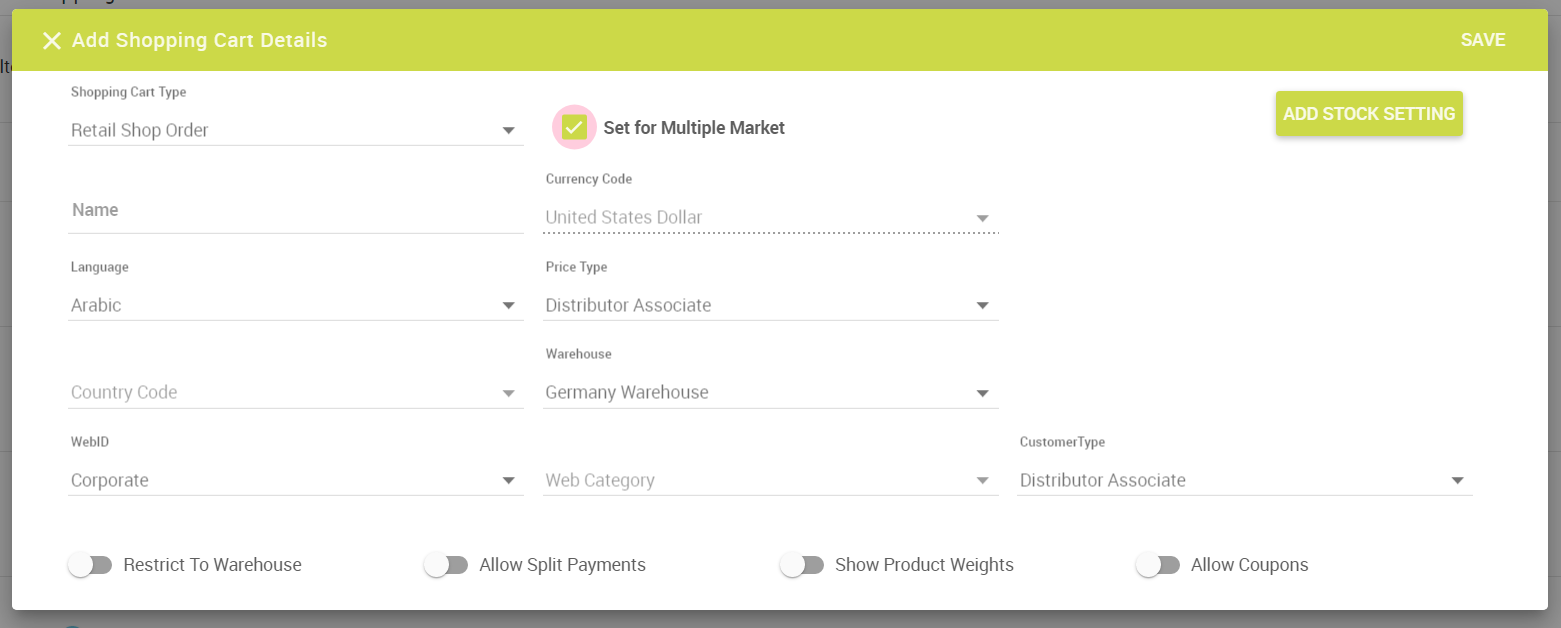Open the Country Code dropdown

(296, 392)
